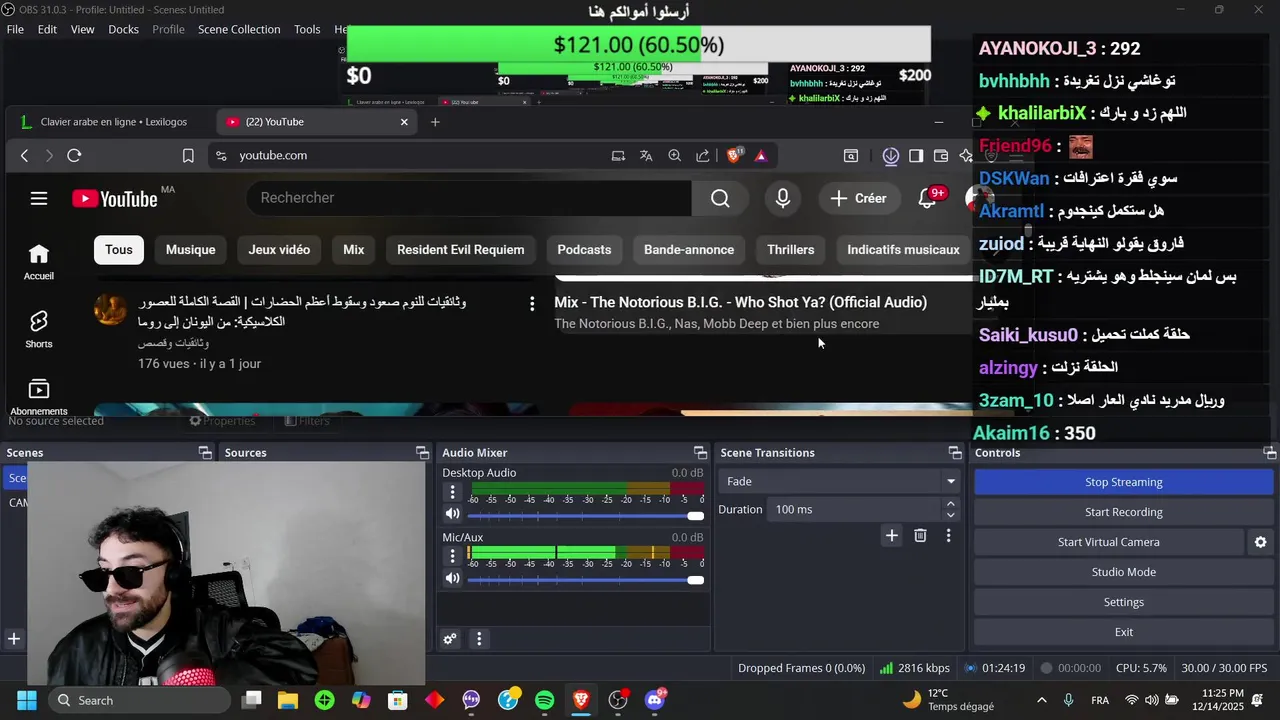
Task: Delete the scene transition with trash icon
Action: tap(920, 536)
